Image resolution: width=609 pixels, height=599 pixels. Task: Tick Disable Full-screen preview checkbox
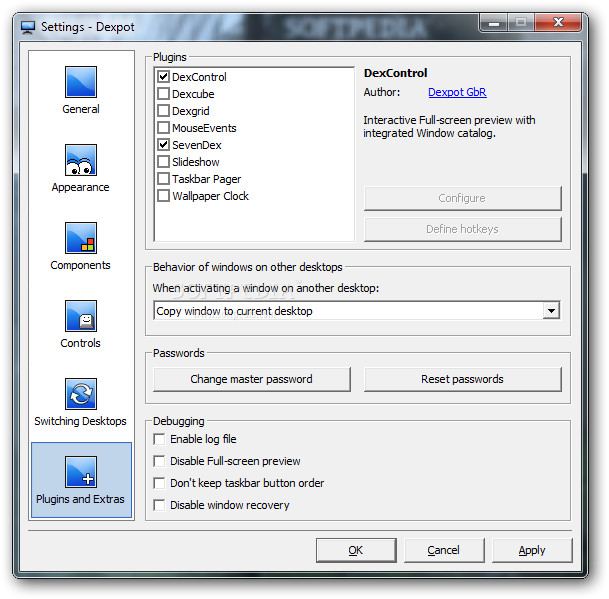tap(159, 461)
